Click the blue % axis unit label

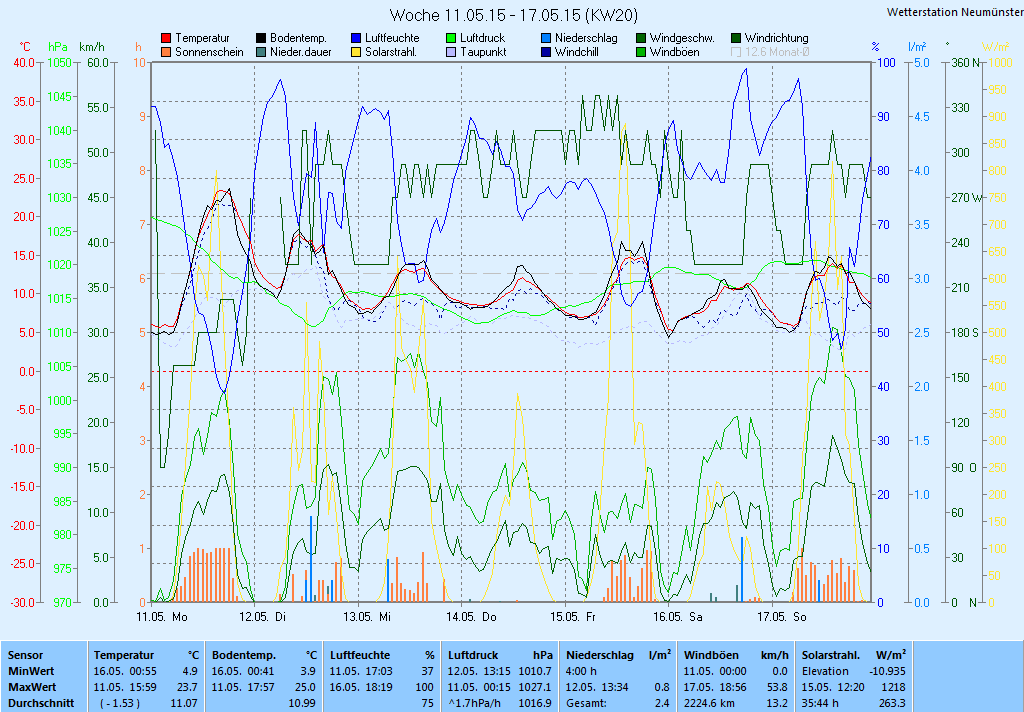click(x=875, y=47)
